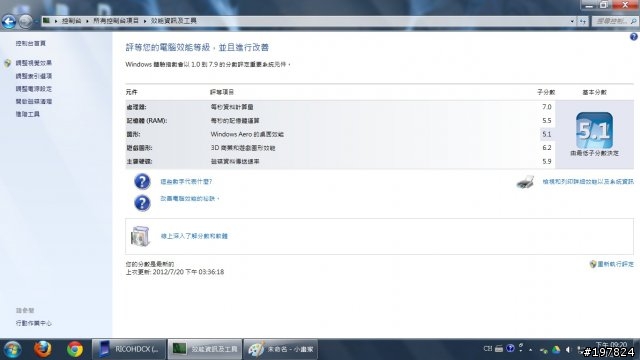Click the address bar's green monitor icon
Viewport: 640px width, 360px height.
[47, 20]
